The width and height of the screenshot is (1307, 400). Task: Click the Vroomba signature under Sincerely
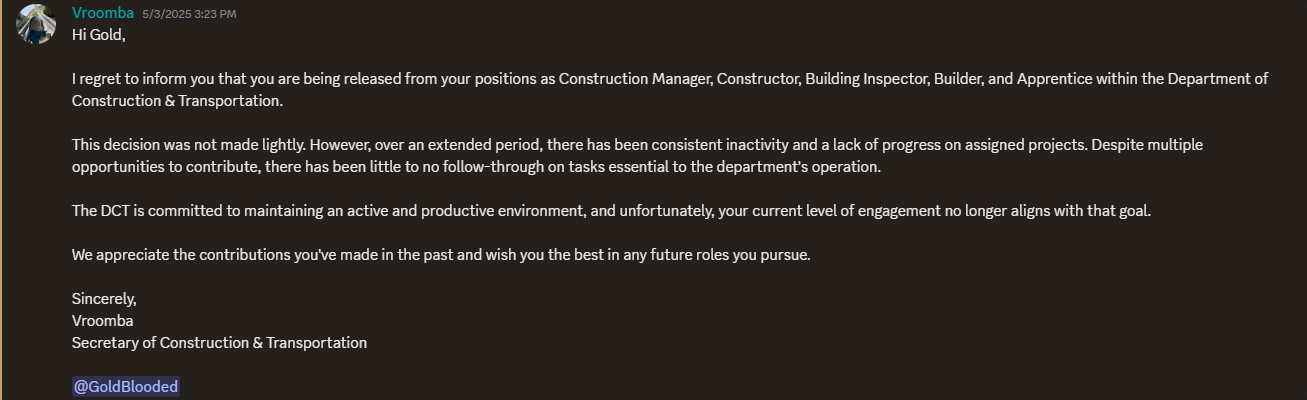click(103, 321)
